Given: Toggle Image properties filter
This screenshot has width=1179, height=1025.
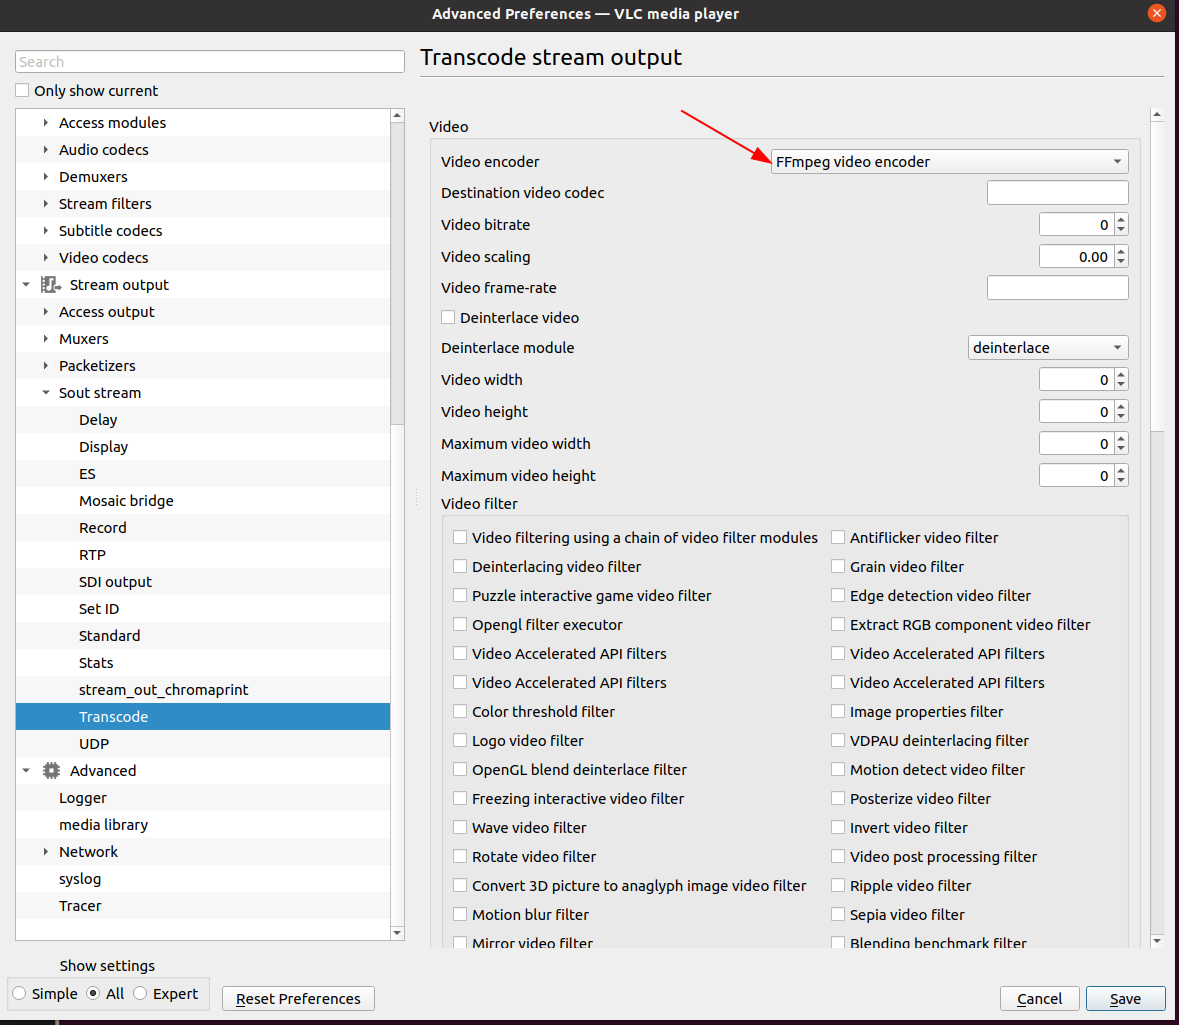Looking at the screenshot, I should click(x=838, y=711).
